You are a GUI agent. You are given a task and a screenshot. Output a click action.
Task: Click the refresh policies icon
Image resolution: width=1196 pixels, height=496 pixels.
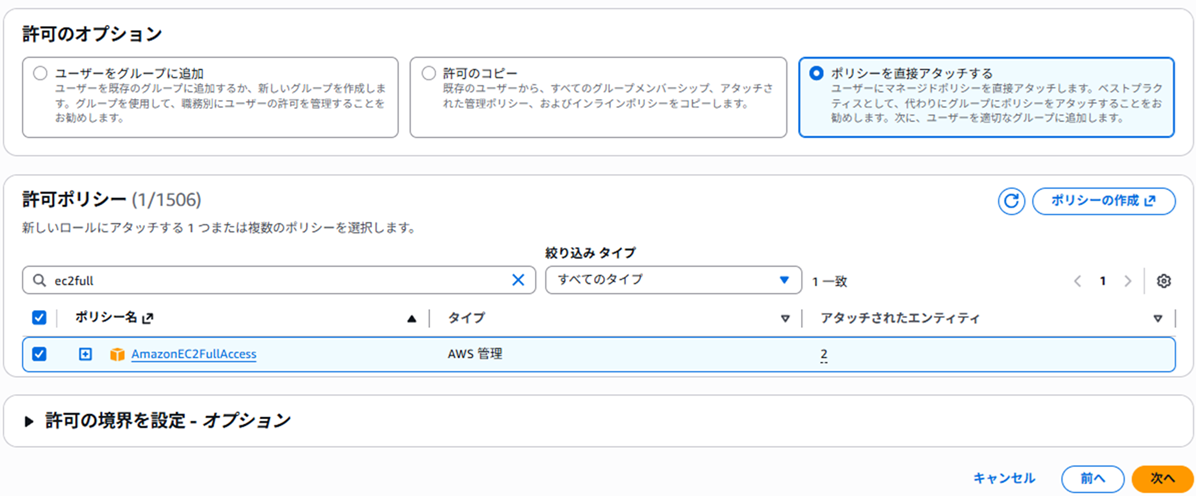click(x=1011, y=201)
